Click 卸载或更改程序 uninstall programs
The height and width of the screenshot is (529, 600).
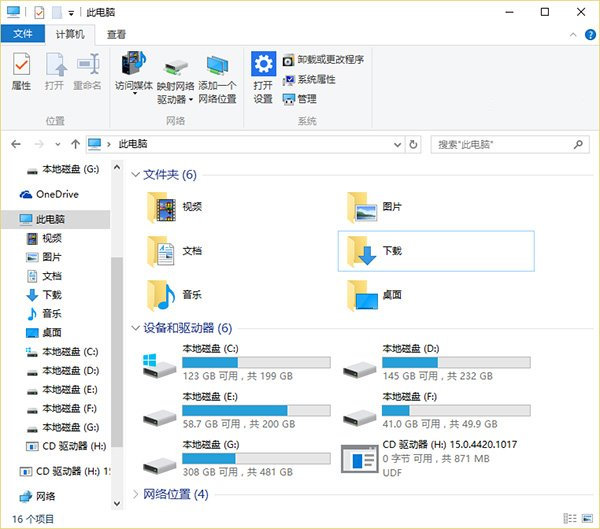tap(323, 60)
